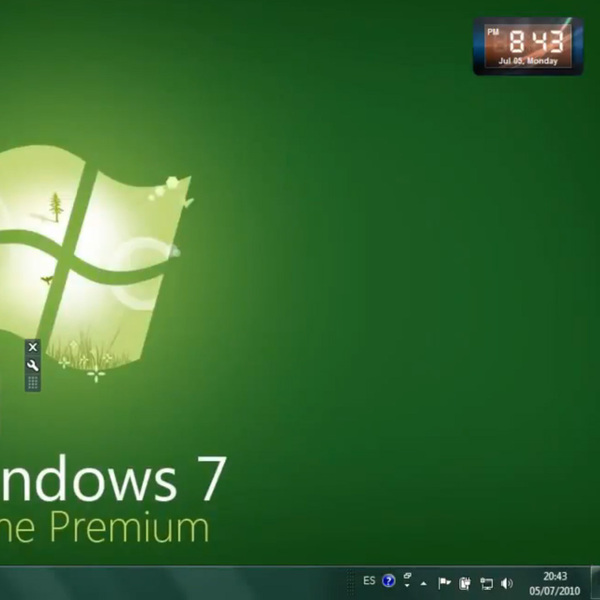Viewport: 600px width, 600px height.
Task: Click the gadget drag handle grid icon
Action: [x=33, y=383]
